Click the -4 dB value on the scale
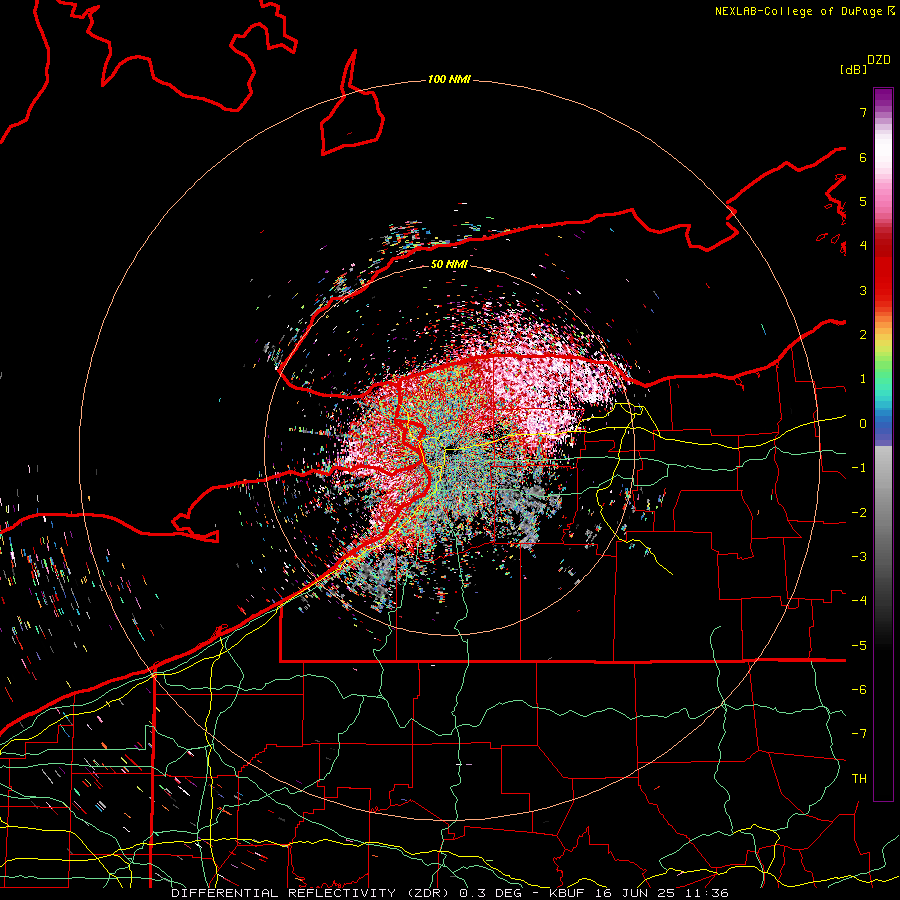This screenshot has width=900, height=900. [859, 601]
